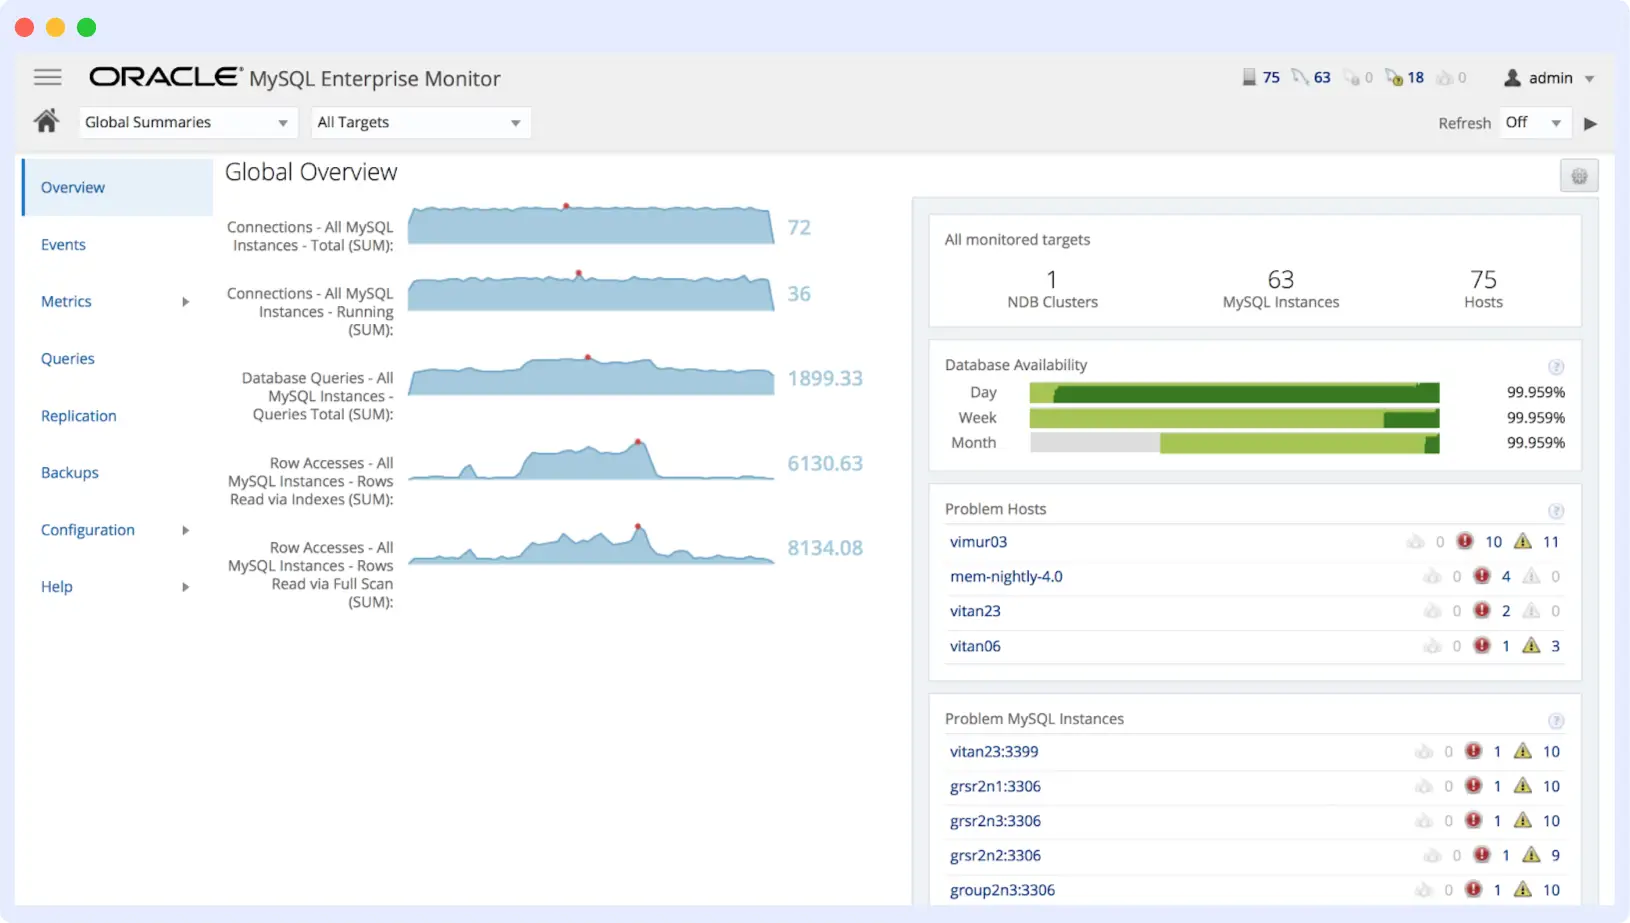Open the Replication section

(x=78, y=416)
